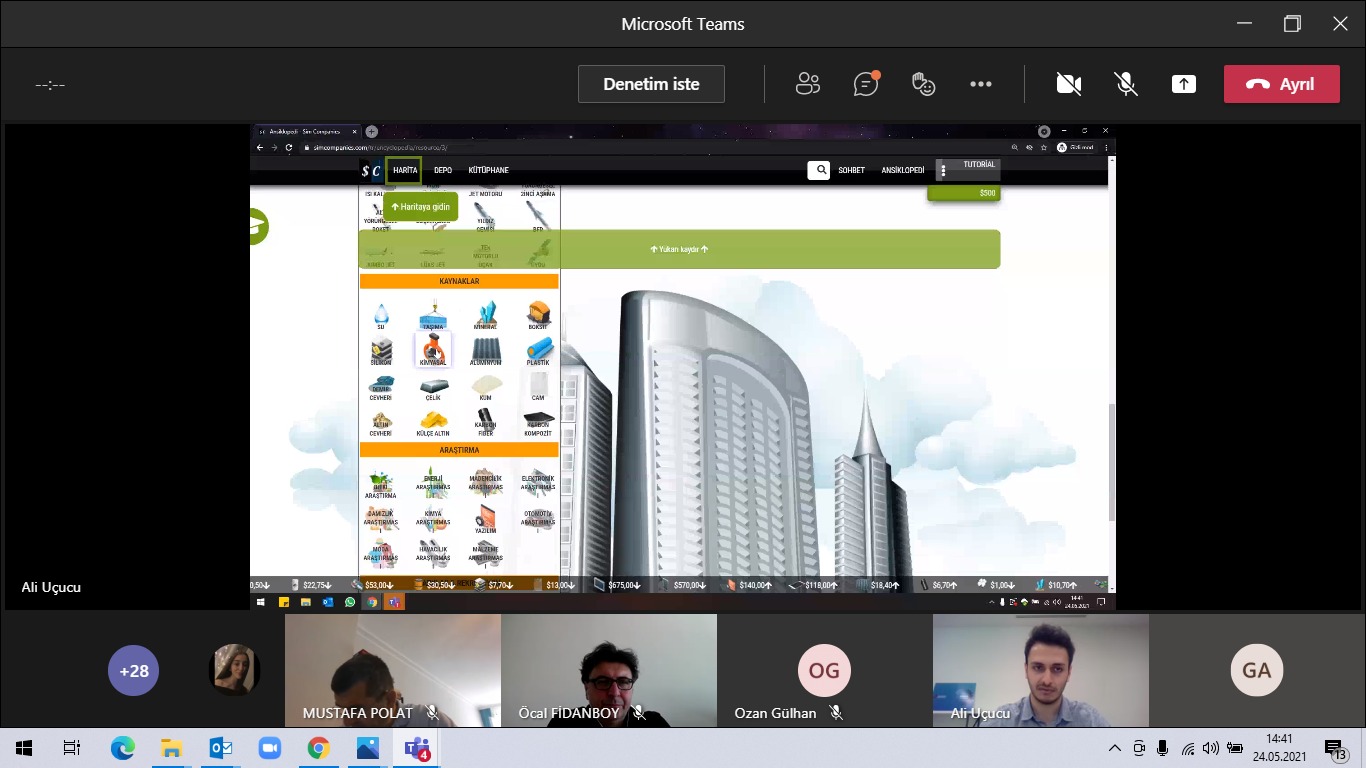Open Microsoft Edge from the Windows taskbar

(x=123, y=748)
